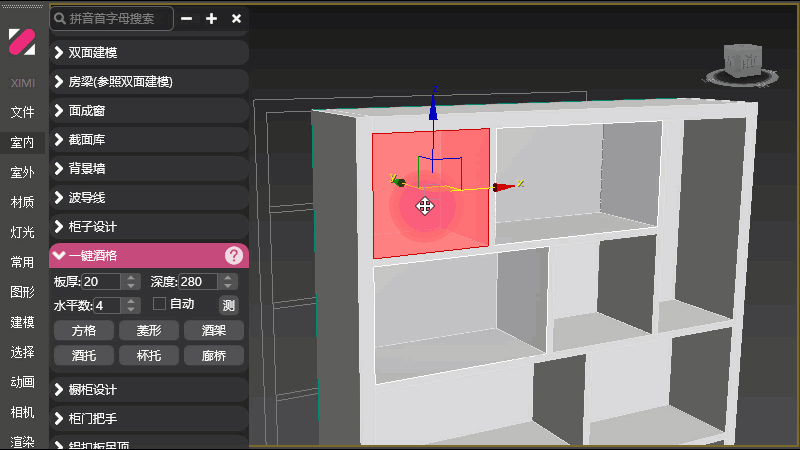Click the plus expand-all icon
Screen dimensions: 800x450
211,19
